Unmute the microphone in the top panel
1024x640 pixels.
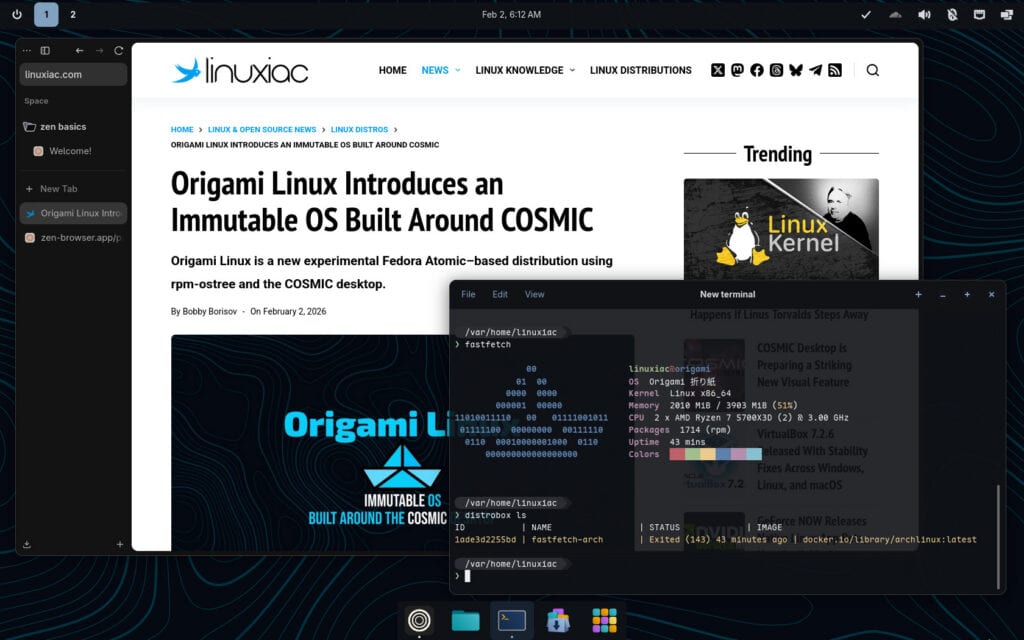(951, 14)
